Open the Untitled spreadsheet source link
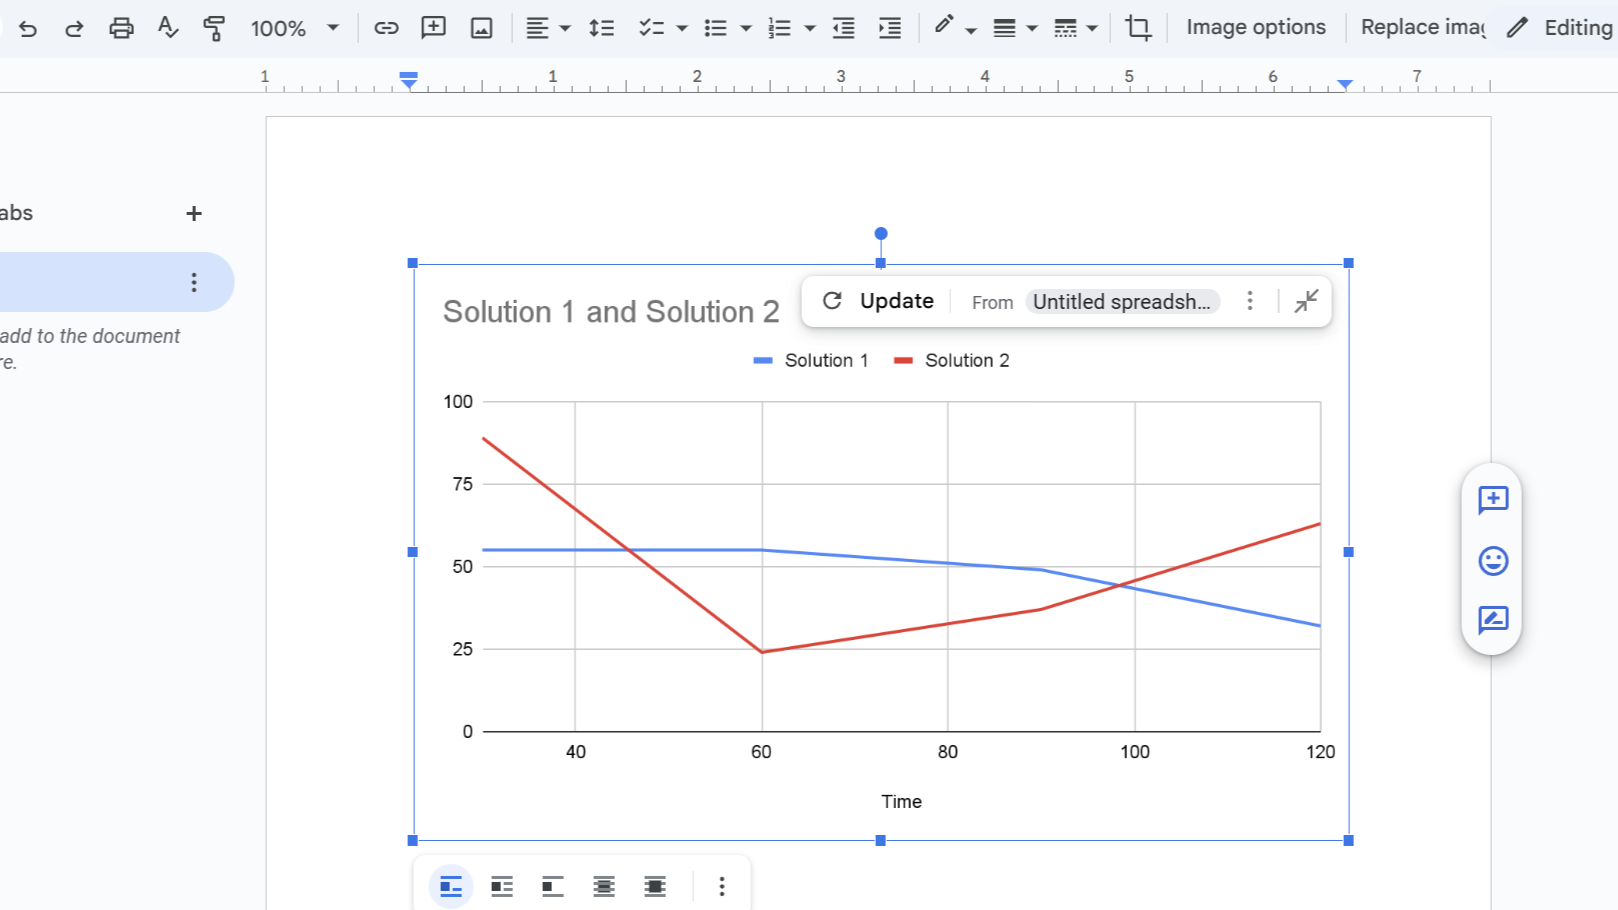The image size is (1618, 910). (1122, 301)
